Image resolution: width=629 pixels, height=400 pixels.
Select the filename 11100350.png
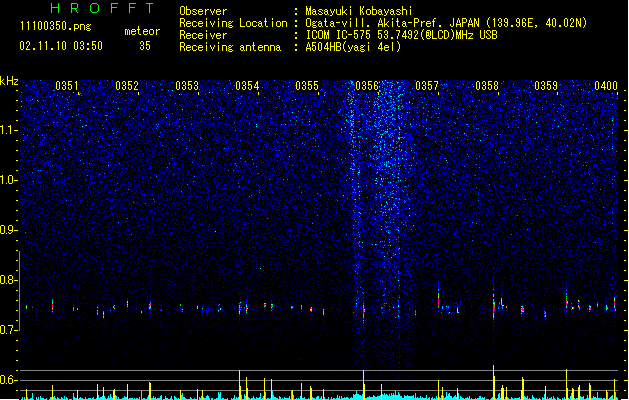coord(56,26)
